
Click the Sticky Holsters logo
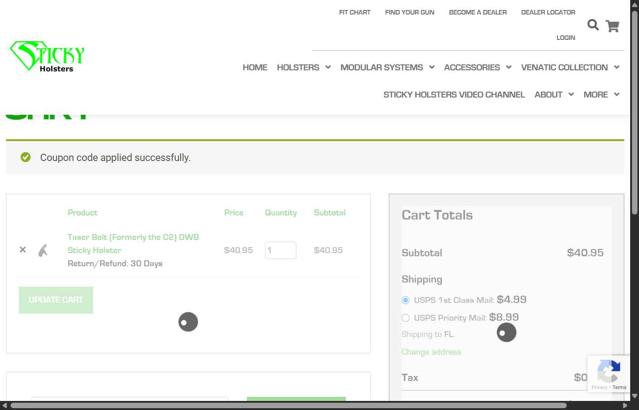47,56
